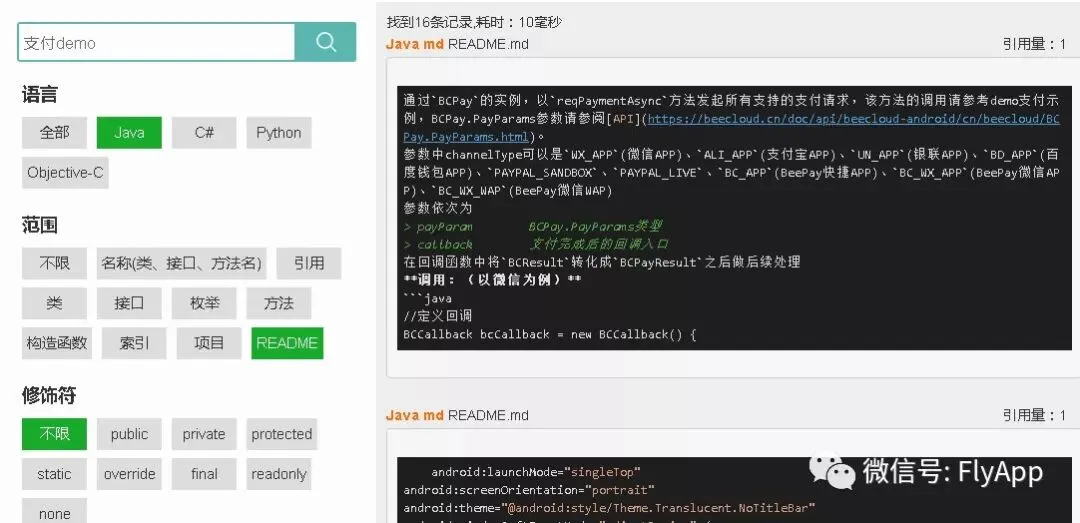
Task: Click the 修饰符 section heading
Action: pyautogui.click(x=49, y=396)
